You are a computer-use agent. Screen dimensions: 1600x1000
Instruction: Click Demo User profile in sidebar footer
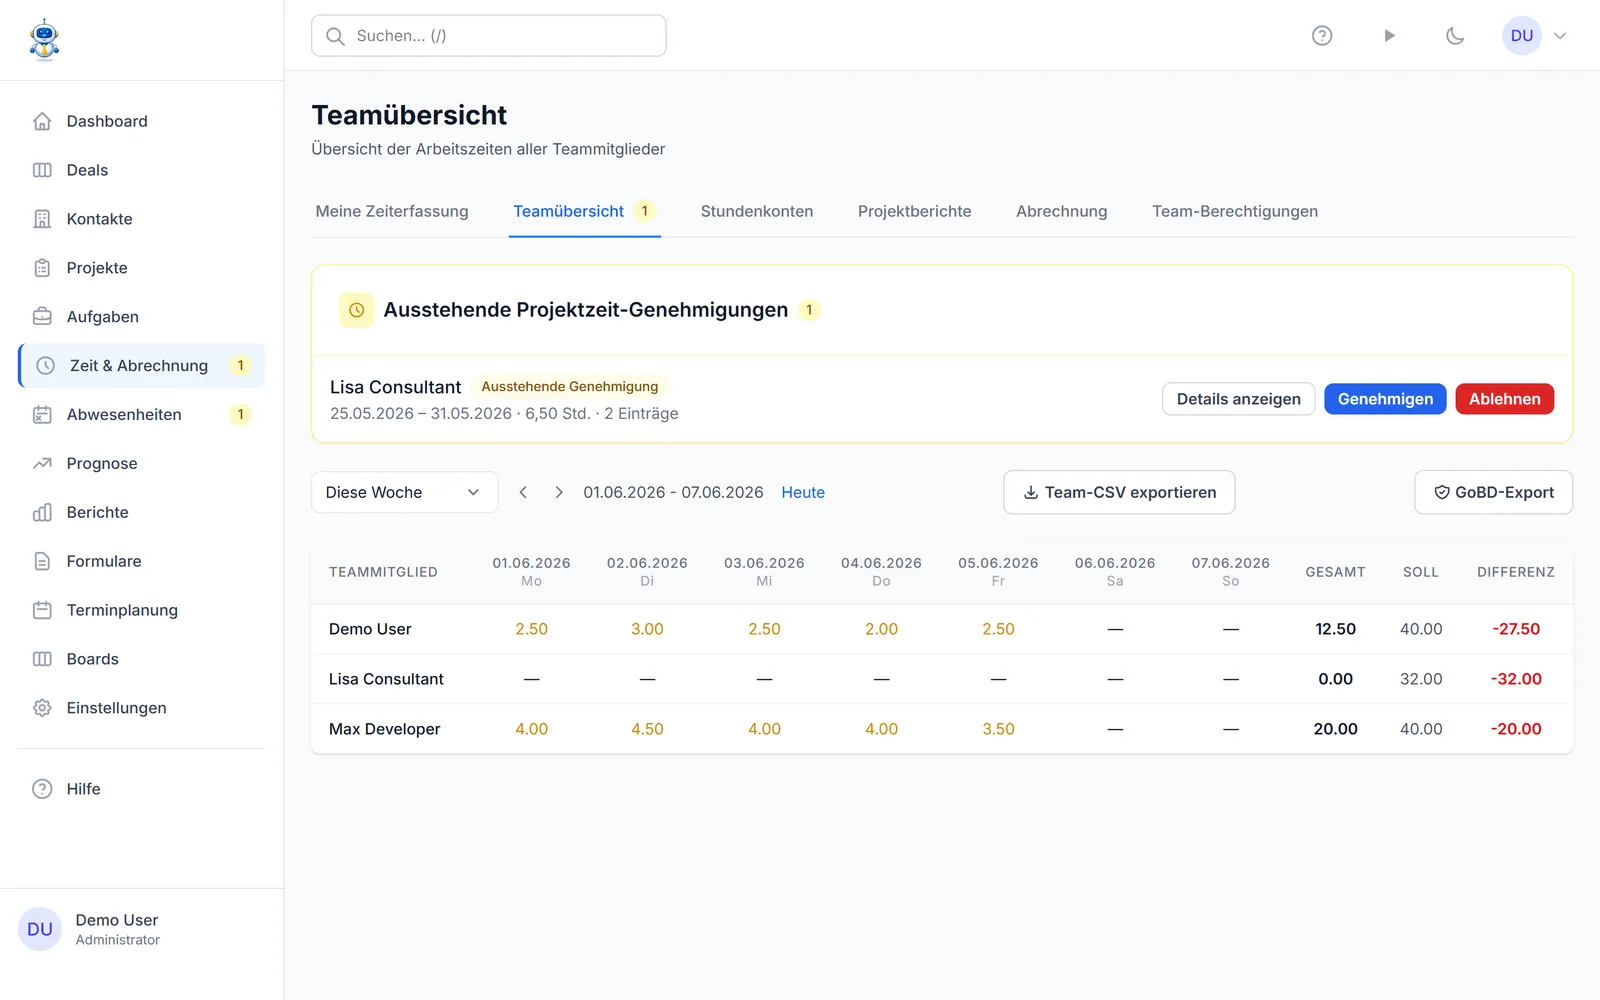pyautogui.click(x=141, y=930)
